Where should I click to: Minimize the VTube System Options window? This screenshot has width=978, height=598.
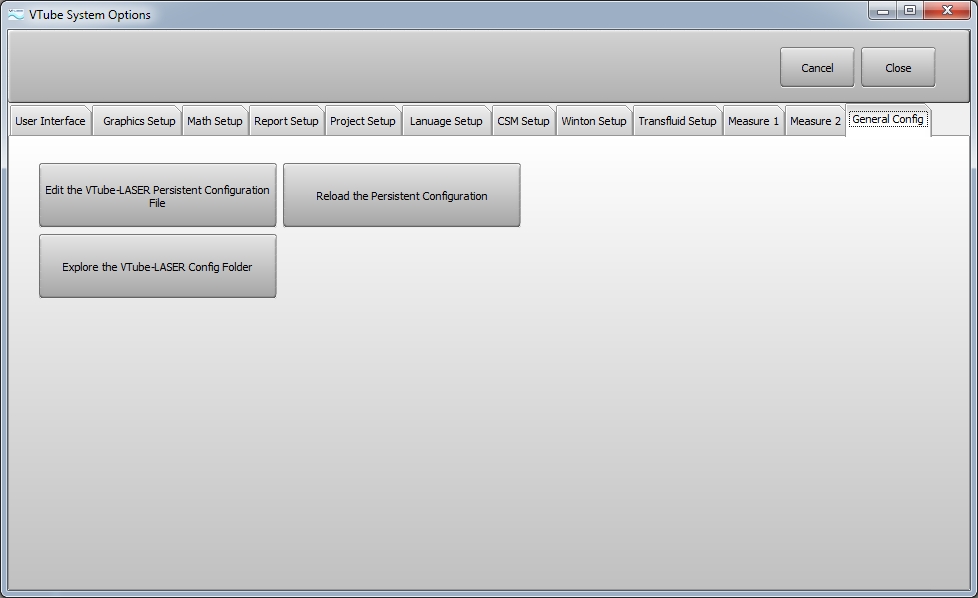[x=883, y=11]
